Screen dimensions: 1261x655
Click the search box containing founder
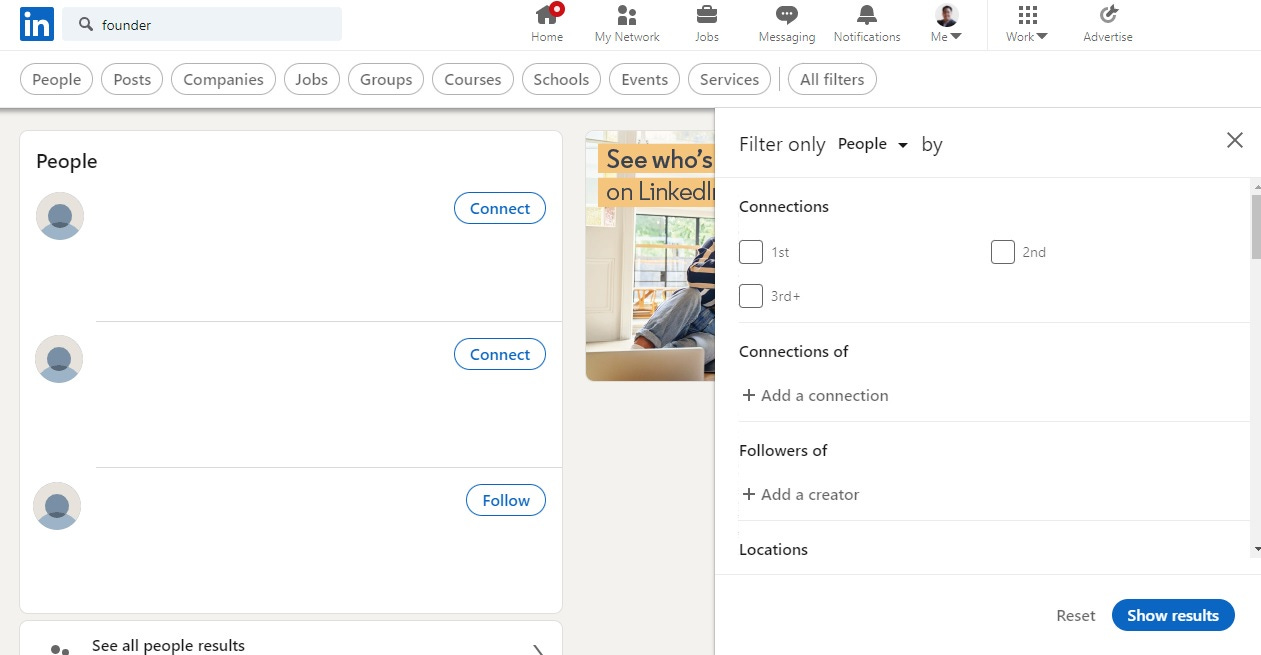(202, 24)
